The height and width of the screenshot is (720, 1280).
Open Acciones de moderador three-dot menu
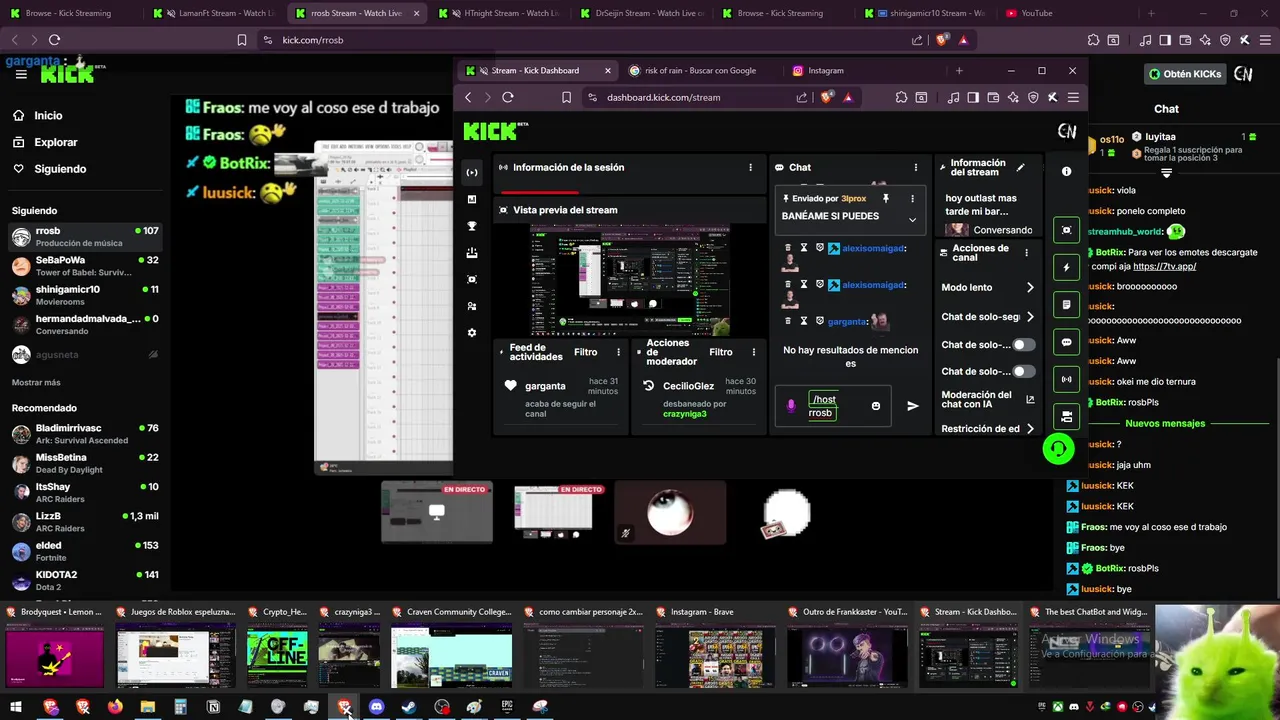(754, 352)
